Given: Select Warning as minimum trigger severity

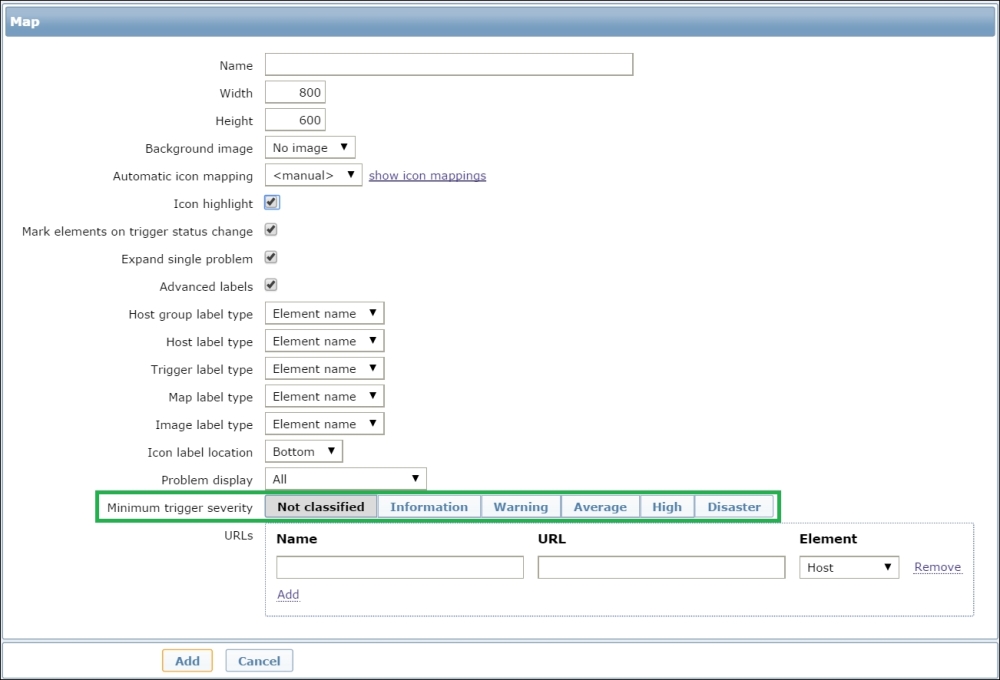Looking at the screenshot, I should [x=521, y=507].
